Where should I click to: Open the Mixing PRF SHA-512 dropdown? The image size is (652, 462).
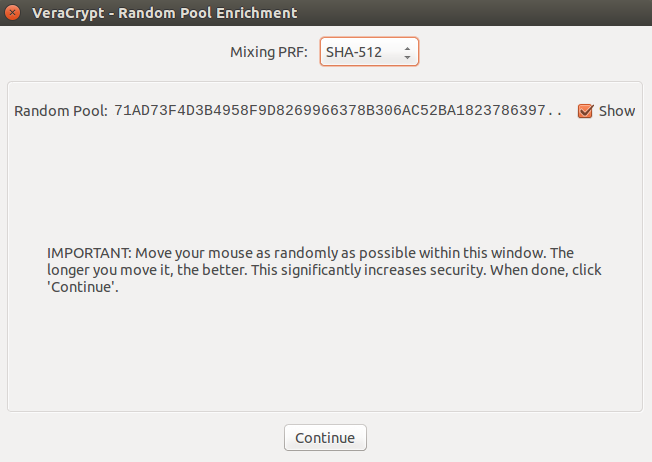click(369, 52)
